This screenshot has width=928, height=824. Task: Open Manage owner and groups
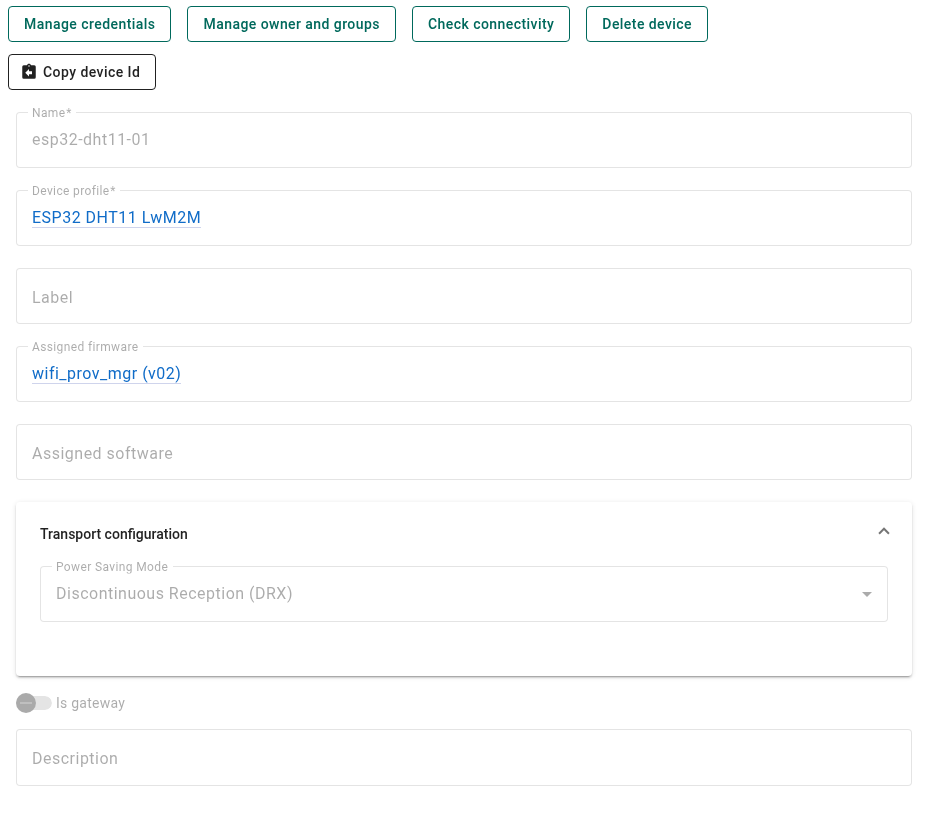tap(291, 24)
